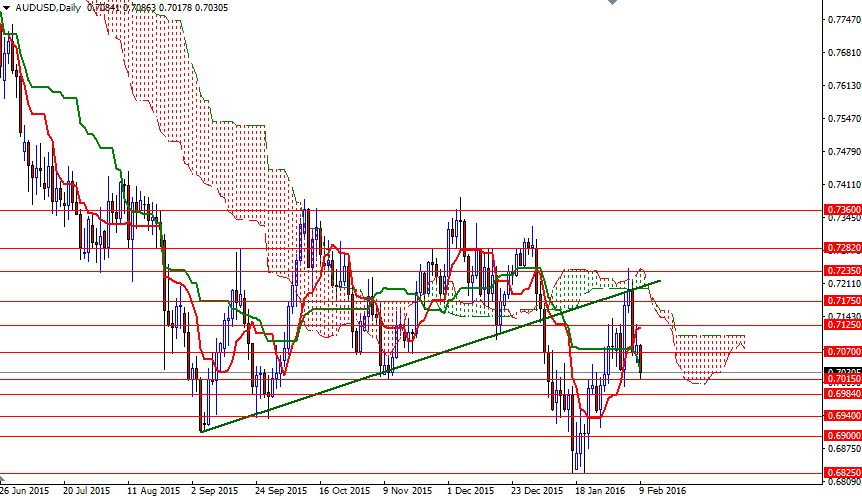Select the 0.69400 price level label
The image size is (862, 499).
pyautogui.click(x=843, y=416)
